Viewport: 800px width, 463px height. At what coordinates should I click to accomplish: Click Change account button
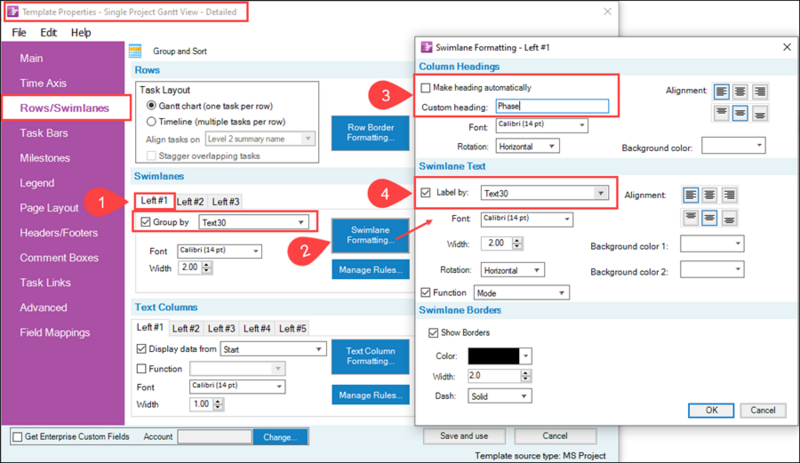[280, 437]
